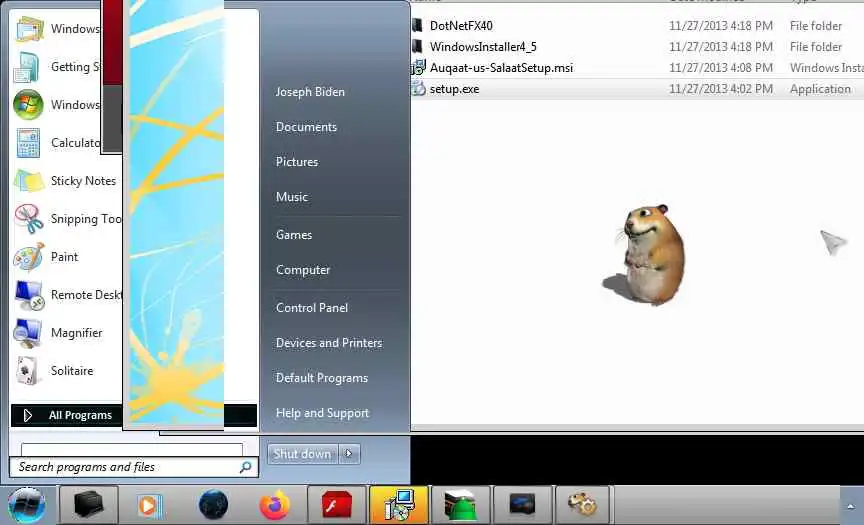
Task: Select the WindowsInstaller4_5 folder in Explorer
Action: (x=483, y=47)
